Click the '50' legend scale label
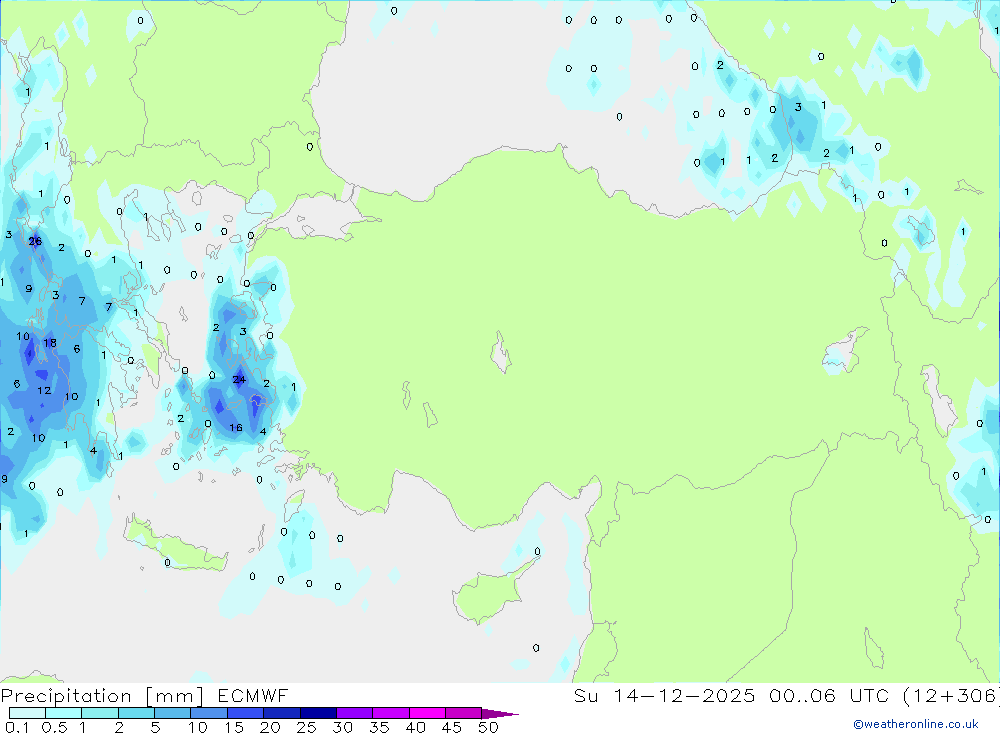Viewport: 1000px width, 733px height. [488, 727]
